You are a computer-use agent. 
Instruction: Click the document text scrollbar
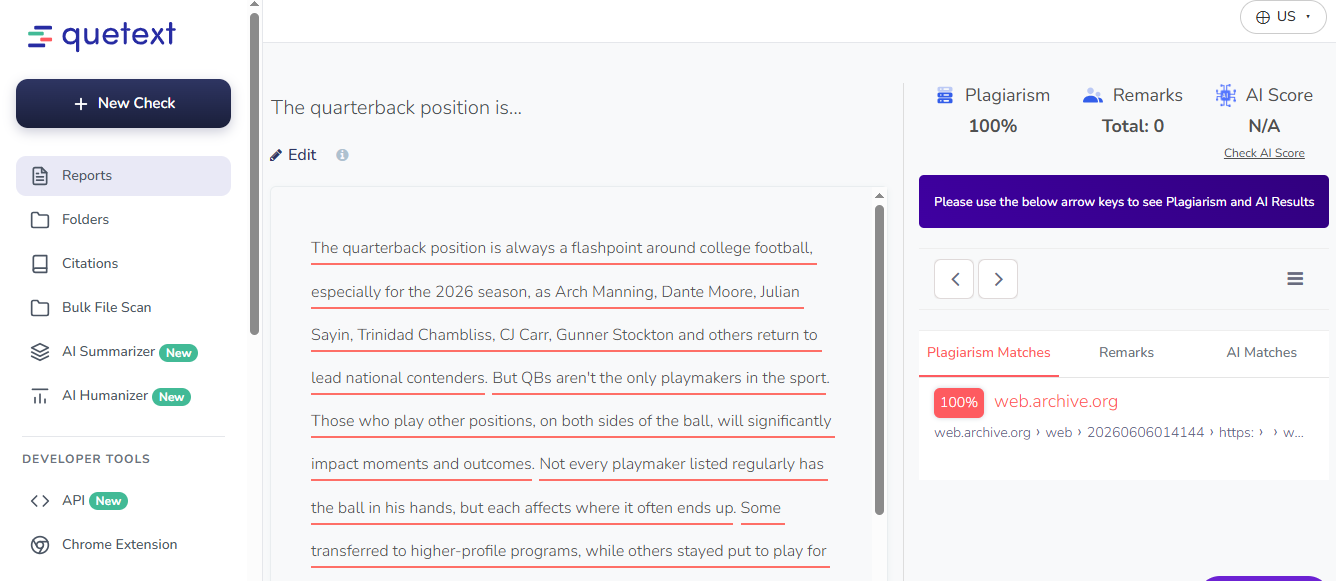tap(879, 360)
